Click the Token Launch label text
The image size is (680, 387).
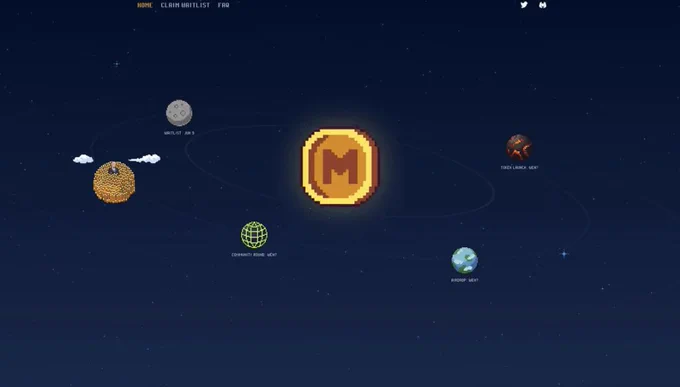(520, 167)
